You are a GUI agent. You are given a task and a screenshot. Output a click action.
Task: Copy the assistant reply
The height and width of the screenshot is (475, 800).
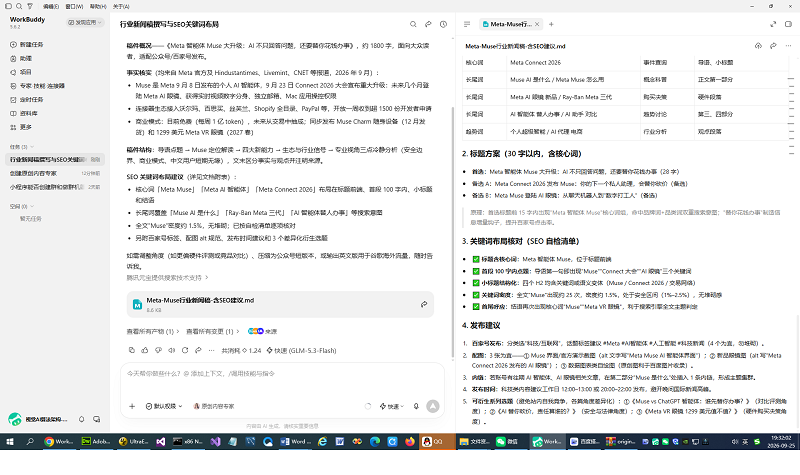click(x=132, y=350)
